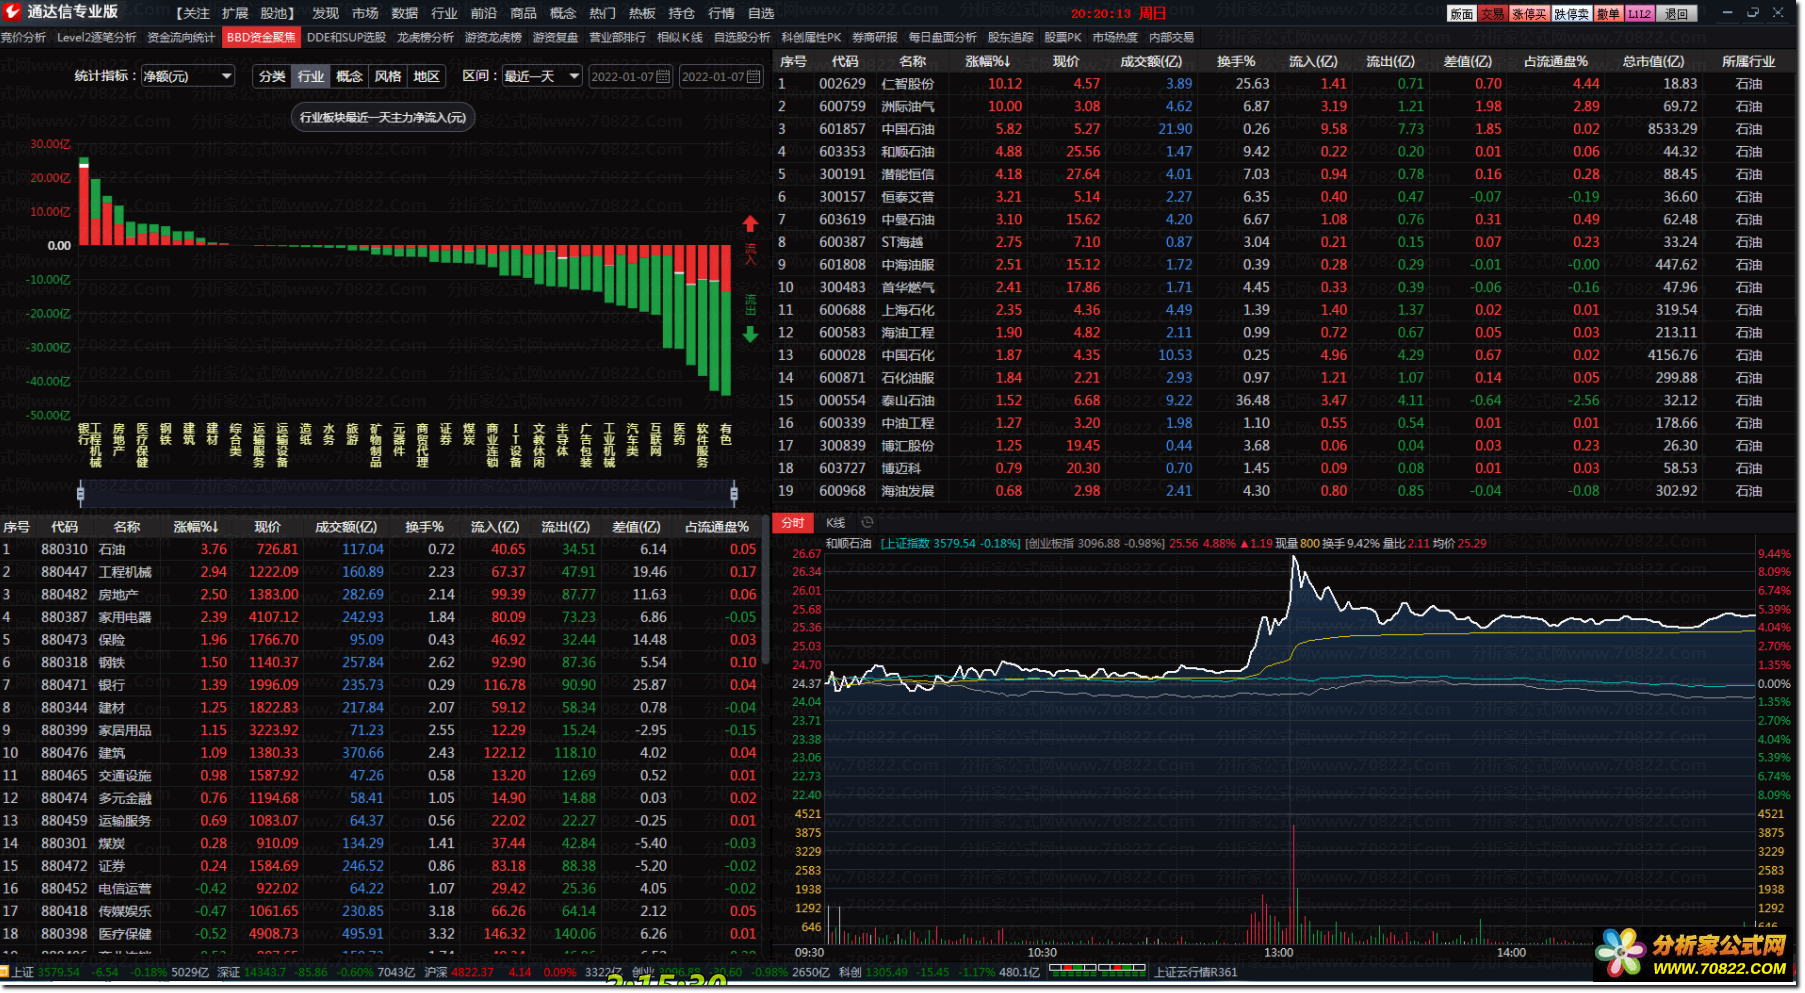Image resolution: width=1805 pixels, height=993 pixels.
Task: Select the 风格 segment option
Action: [388, 76]
